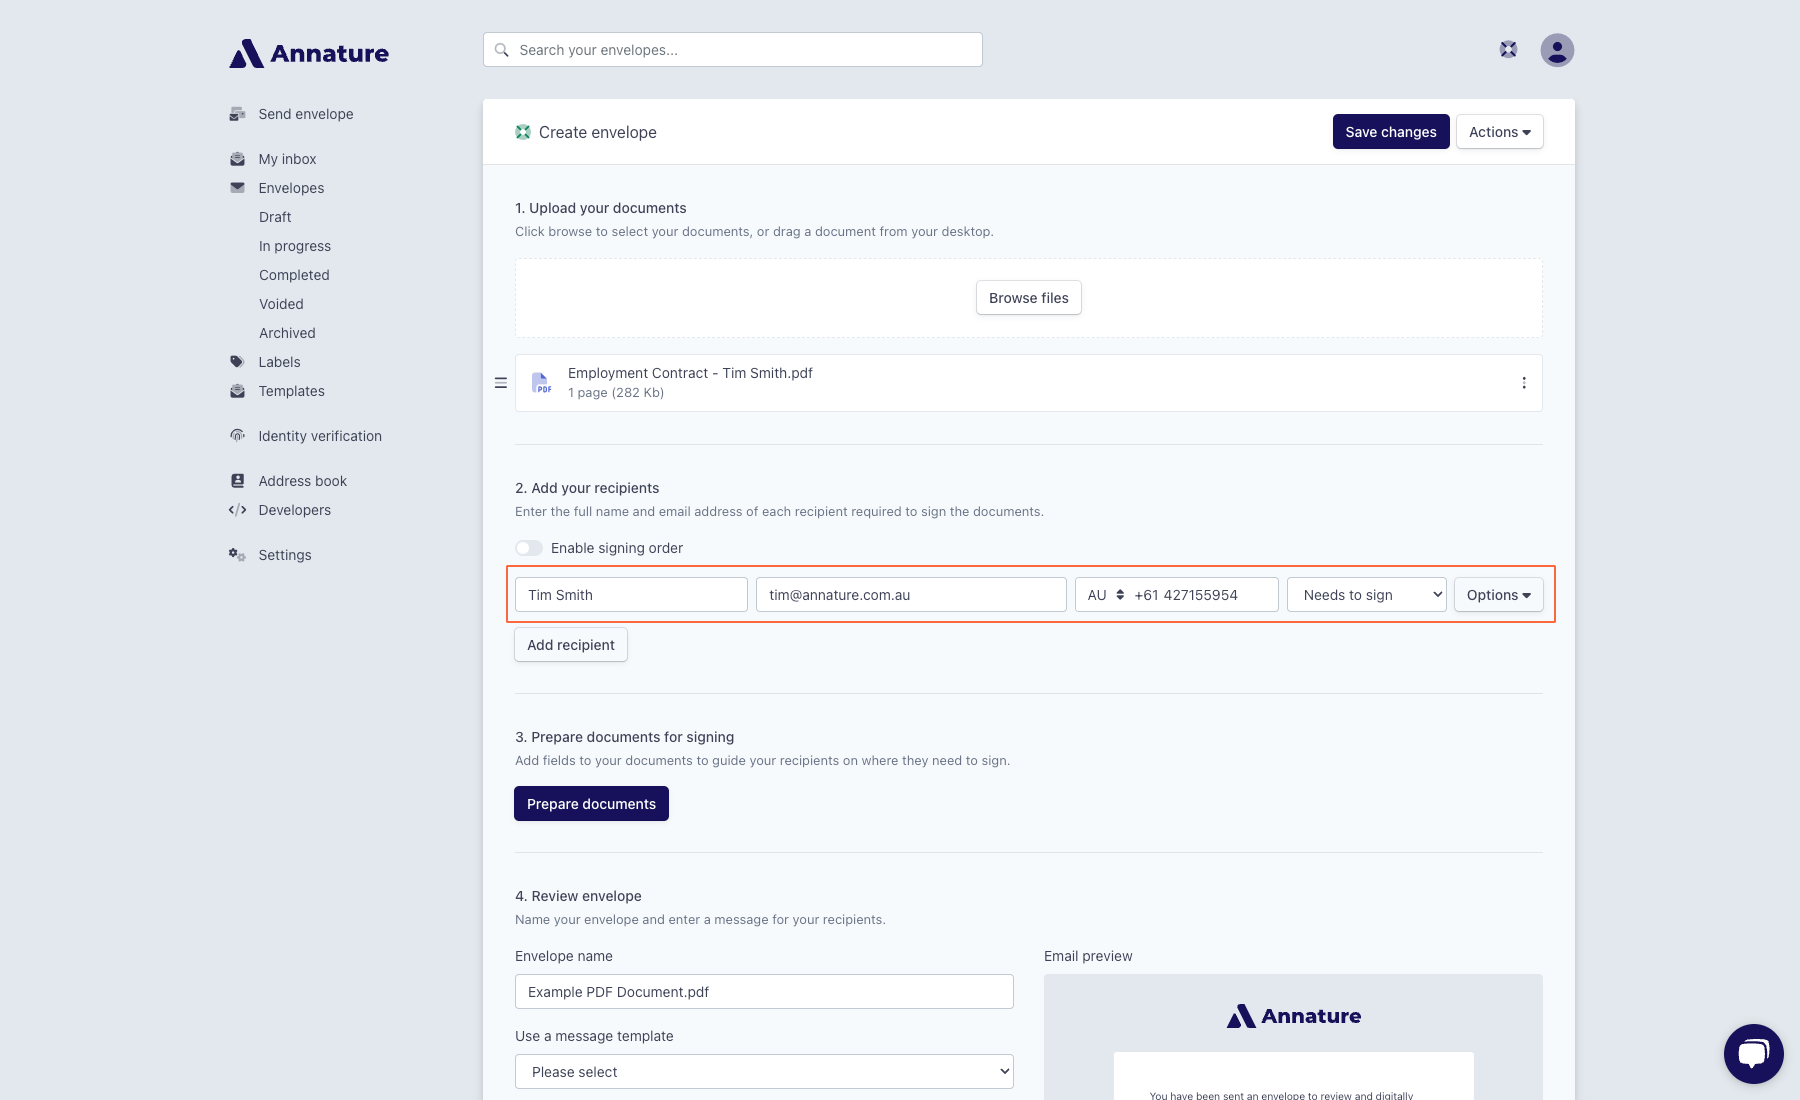This screenshot has width=1800, height=1100.
Task: Click Prepare documents button
Action: [591, 804]
